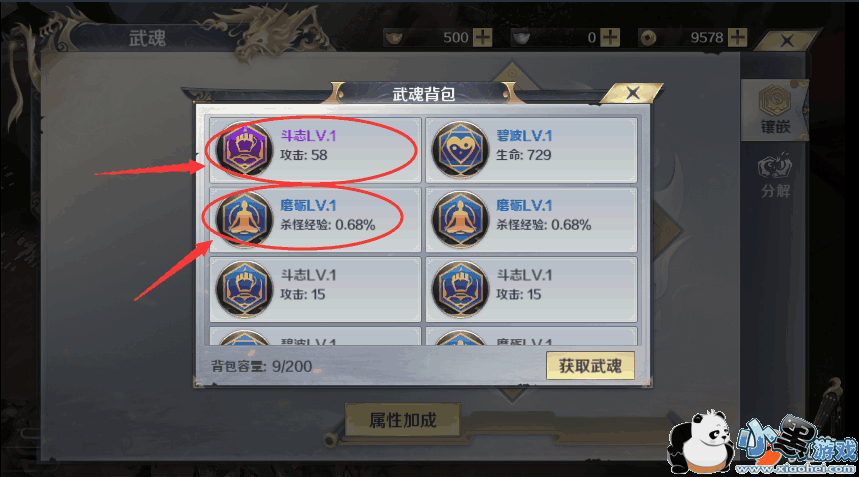
Task: Open the 属性加成 attribute bonus button
Action: [x=403, y=420]
